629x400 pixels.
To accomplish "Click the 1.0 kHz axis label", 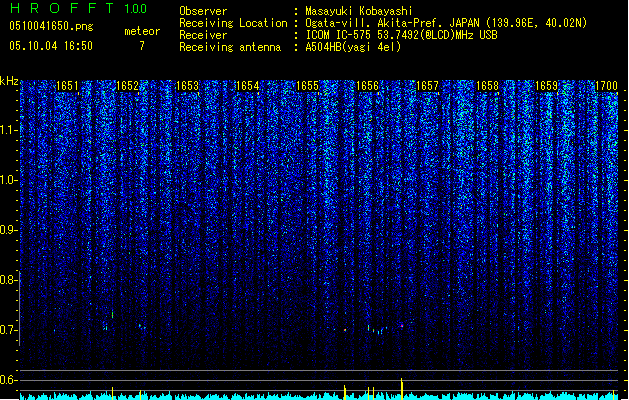I will (x=8, y=180).
